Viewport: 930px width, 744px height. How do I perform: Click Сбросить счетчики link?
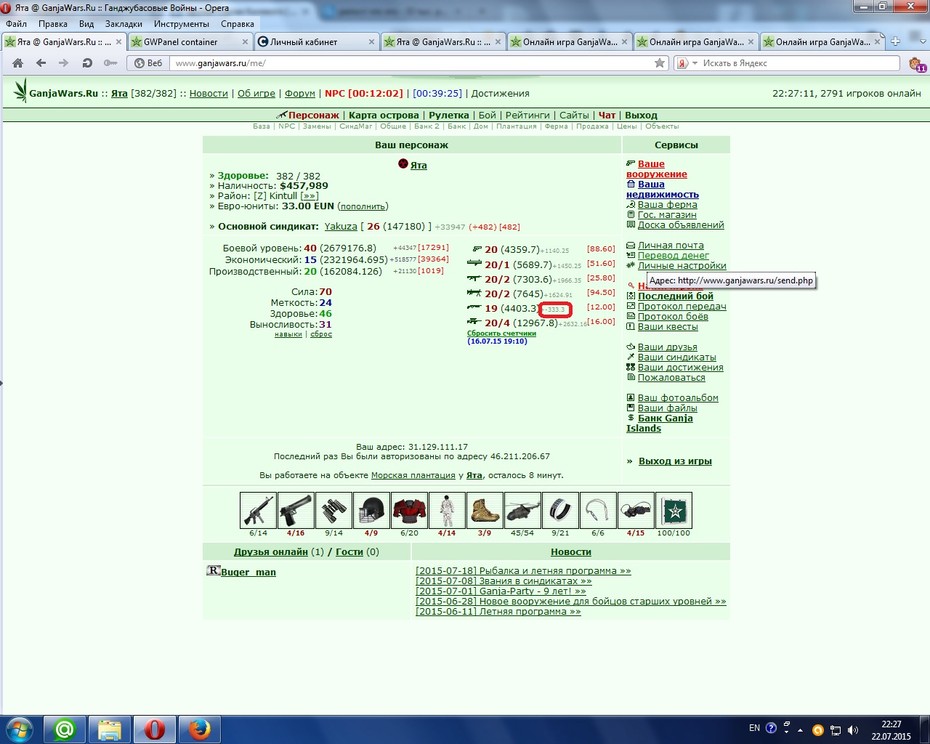(x=502, y=333)
